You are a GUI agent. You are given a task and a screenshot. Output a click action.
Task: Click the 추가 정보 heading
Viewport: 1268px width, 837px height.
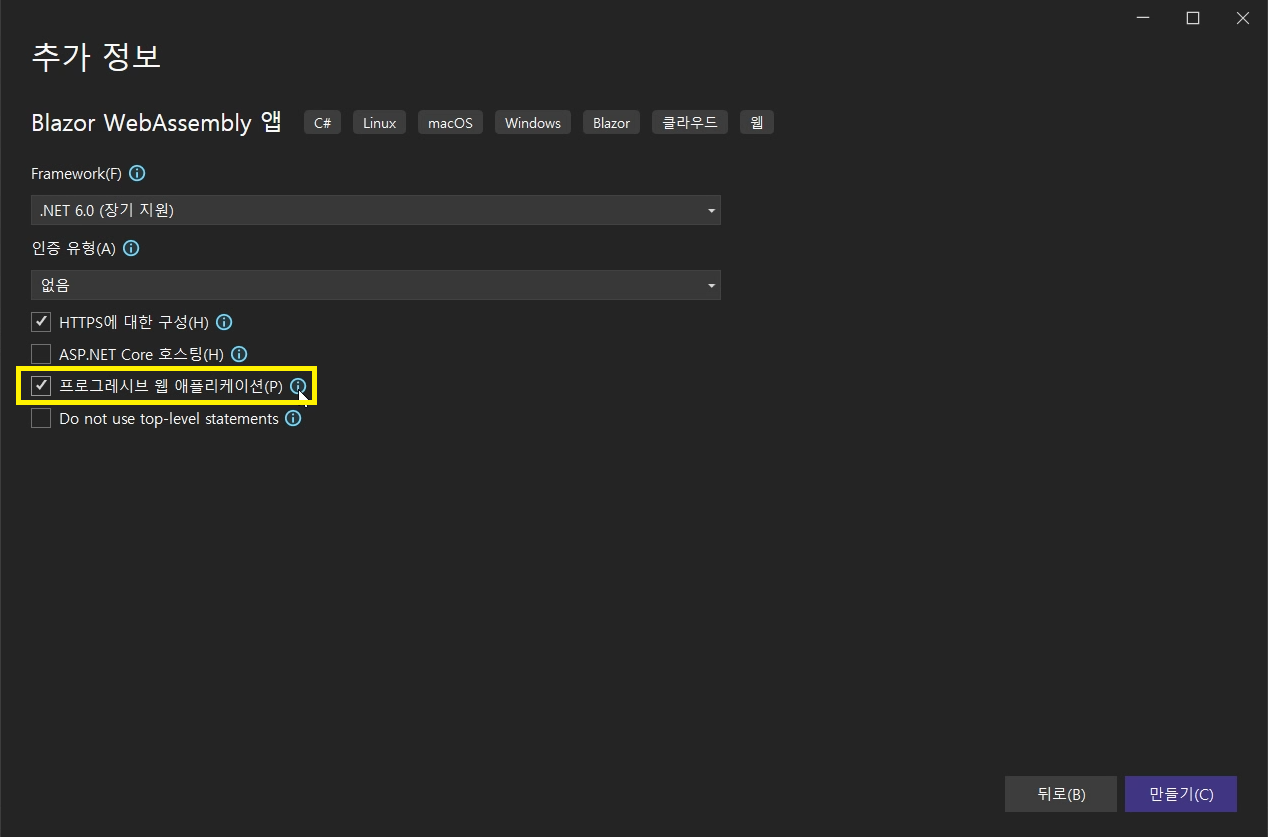point(96,55)
